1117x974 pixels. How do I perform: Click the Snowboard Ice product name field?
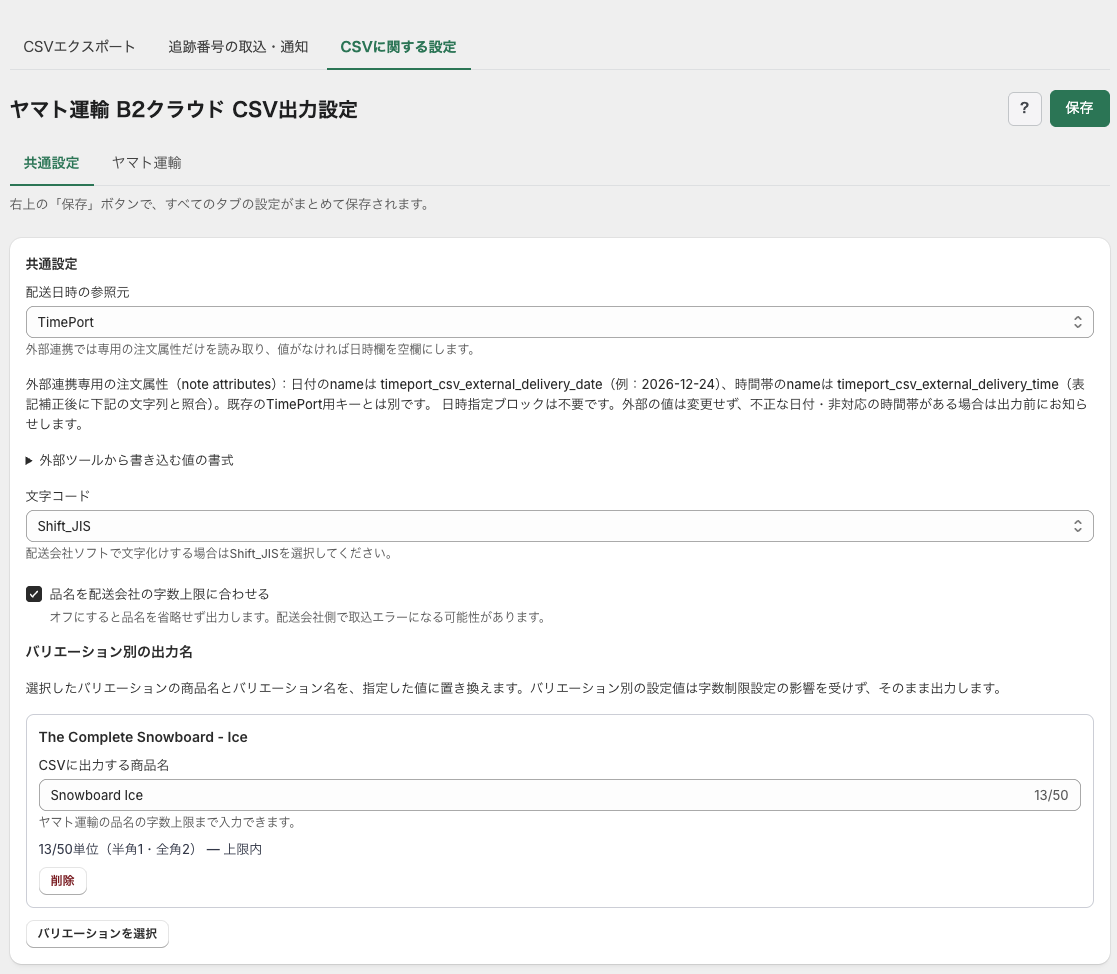559,795
